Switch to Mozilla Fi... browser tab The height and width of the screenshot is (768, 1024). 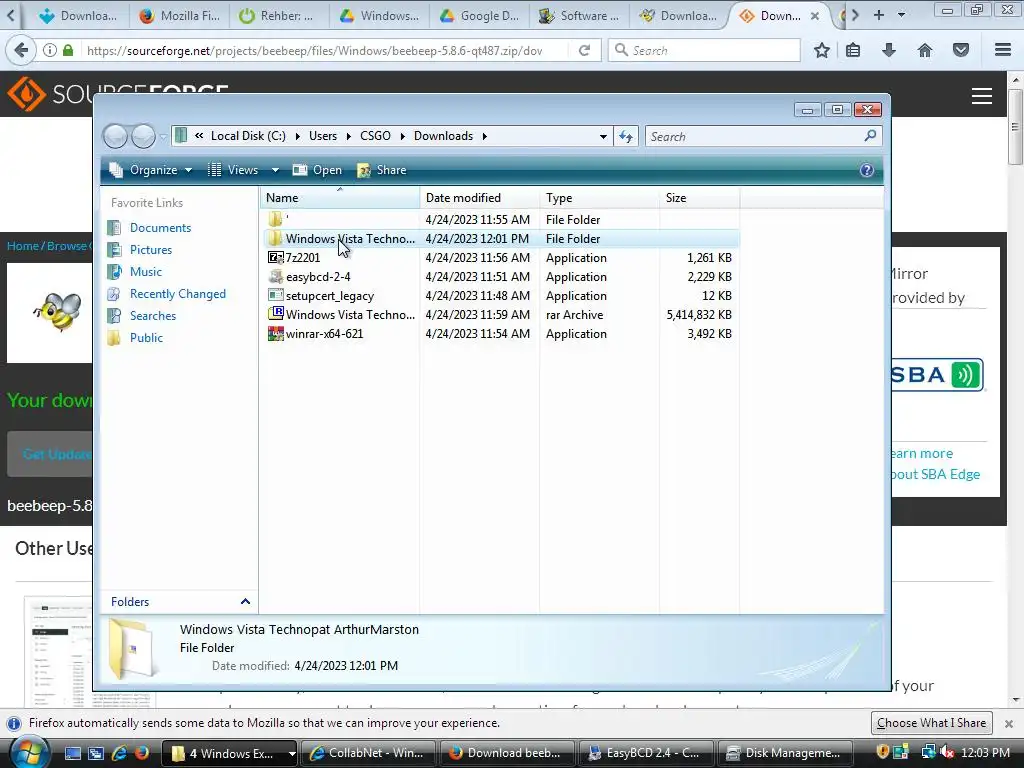click(x=180, y=16)
